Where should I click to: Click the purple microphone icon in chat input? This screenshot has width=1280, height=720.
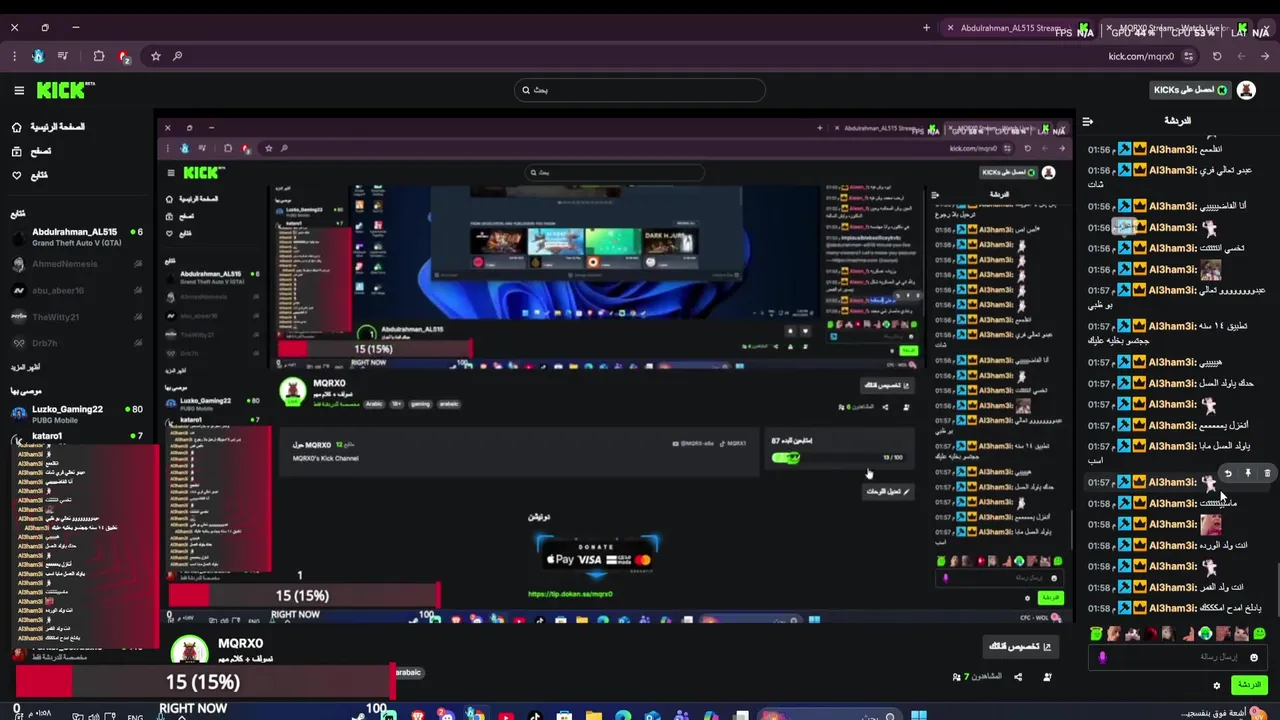coord(1102,657)
